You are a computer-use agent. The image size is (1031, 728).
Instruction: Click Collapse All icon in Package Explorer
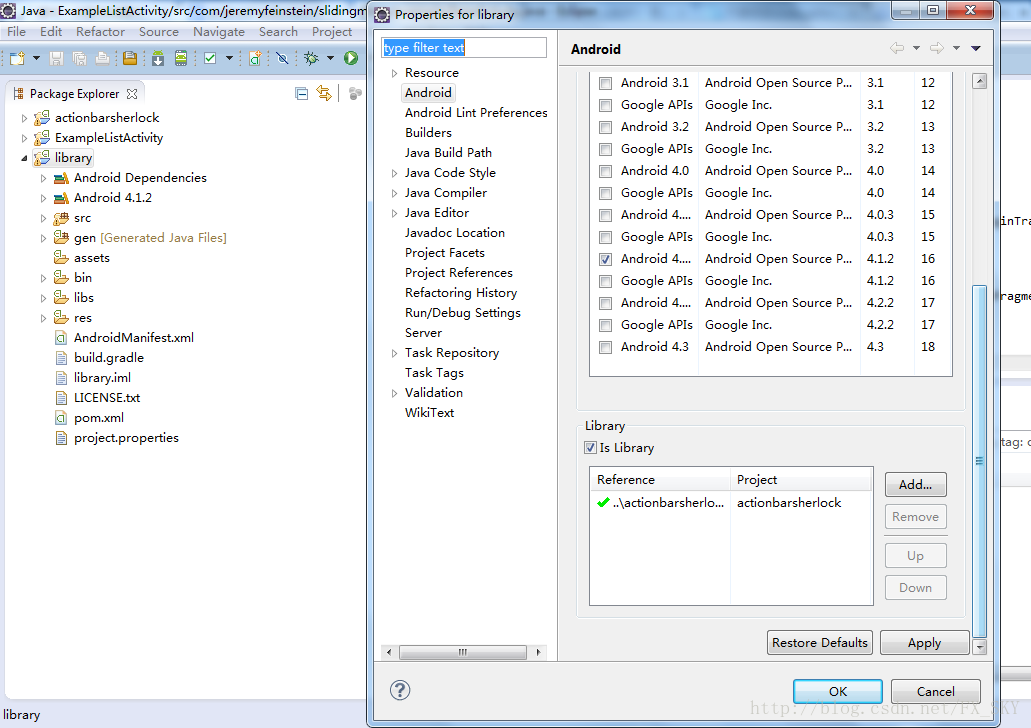[x=302, y=93]
